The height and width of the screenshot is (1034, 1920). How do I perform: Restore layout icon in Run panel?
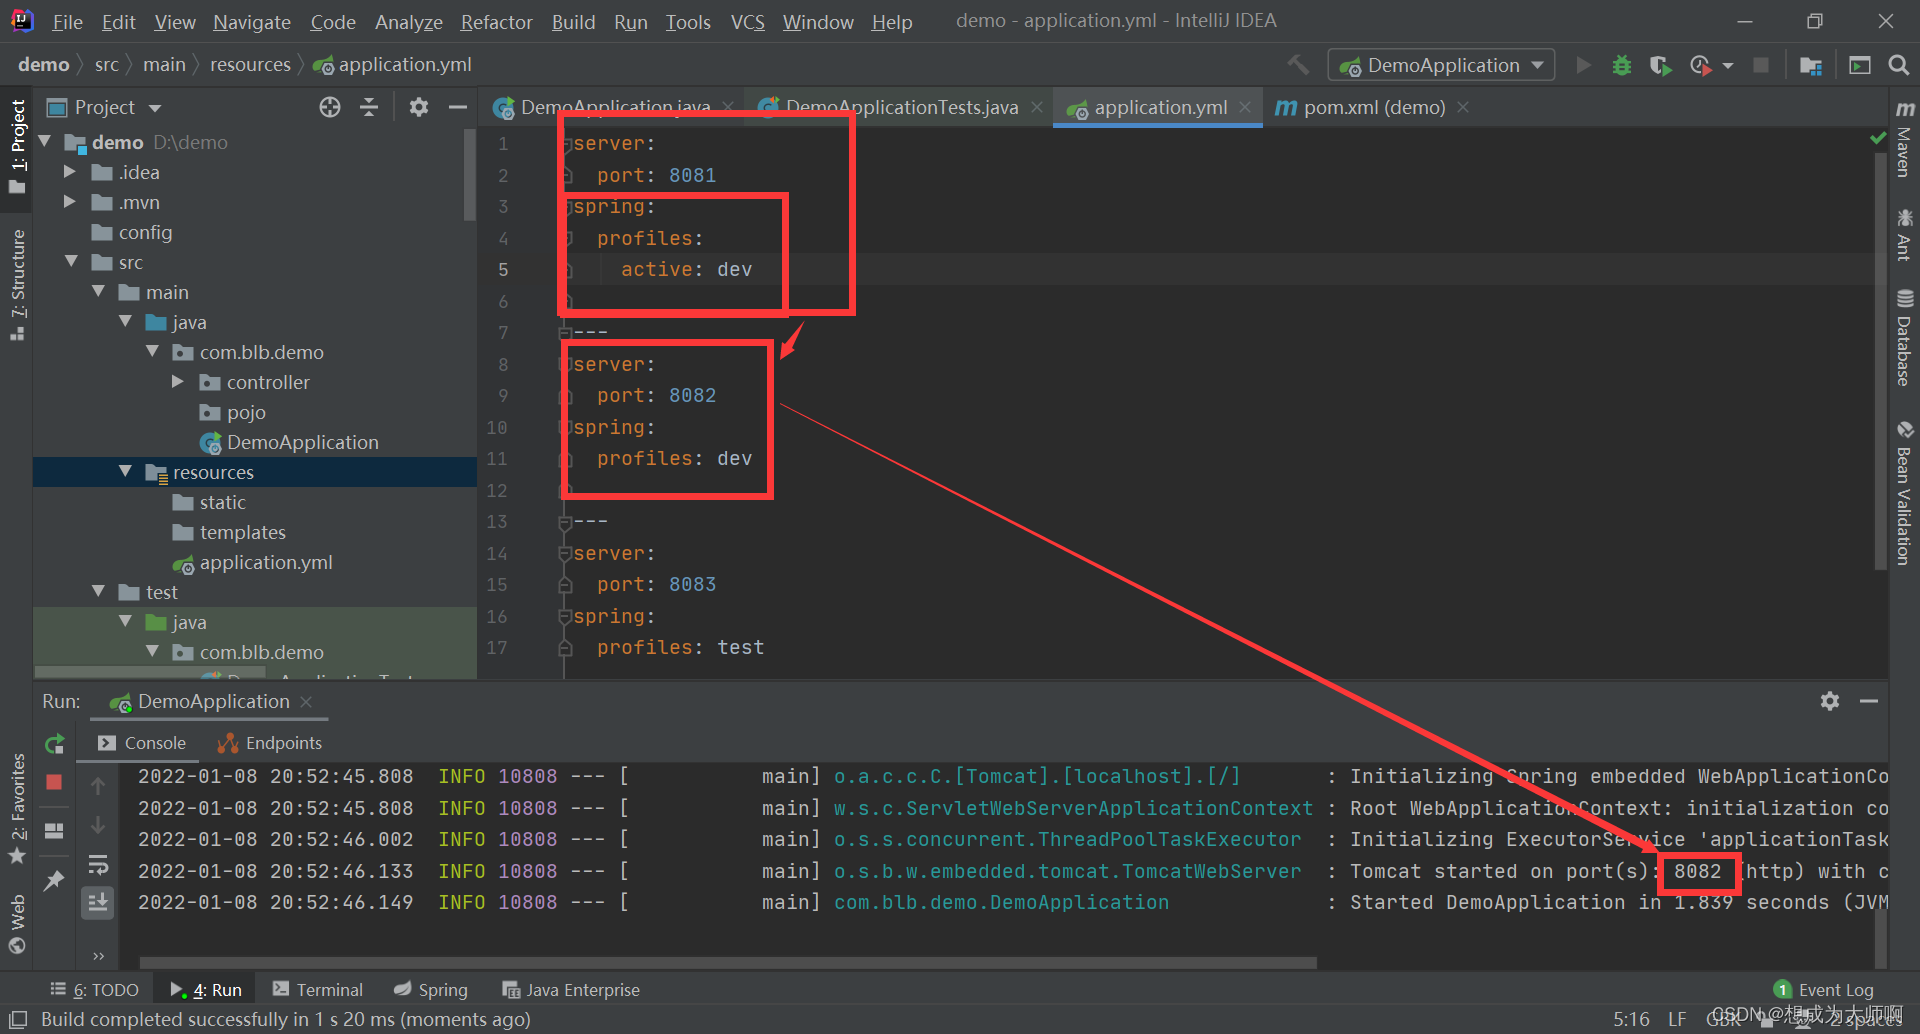pos(55,831)
